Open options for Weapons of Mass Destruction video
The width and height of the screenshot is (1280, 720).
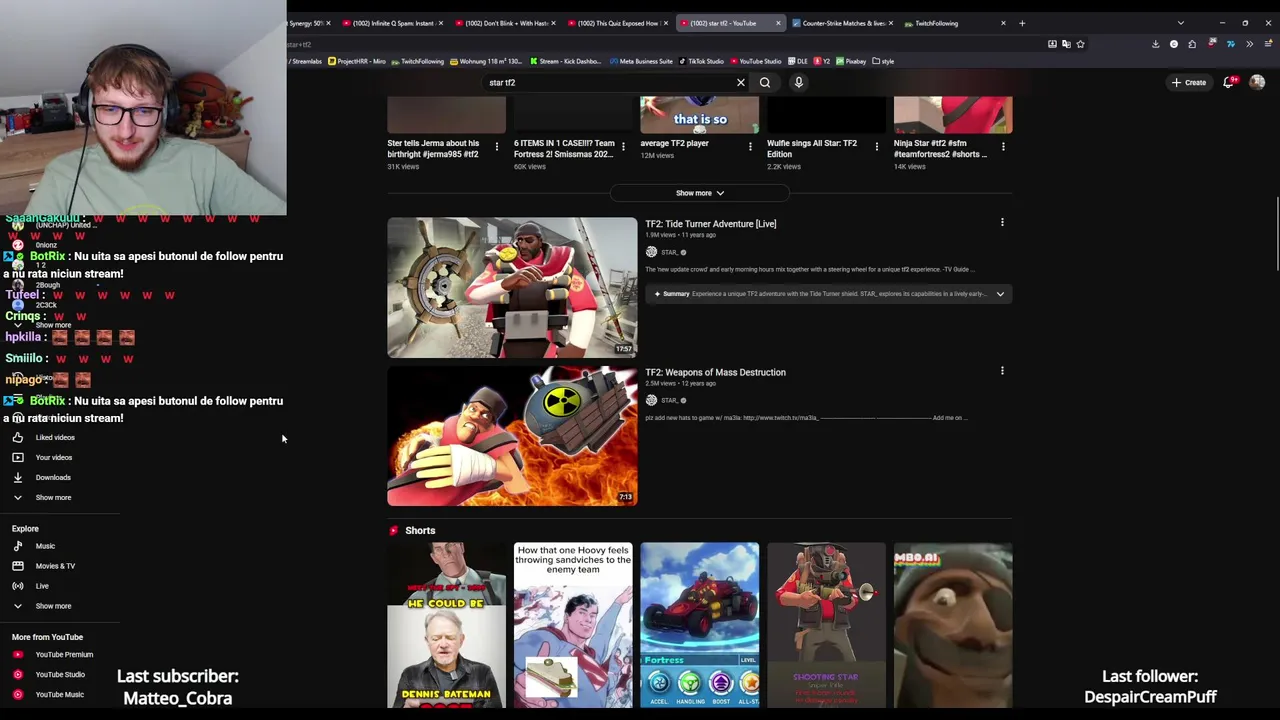[1002, 371]
